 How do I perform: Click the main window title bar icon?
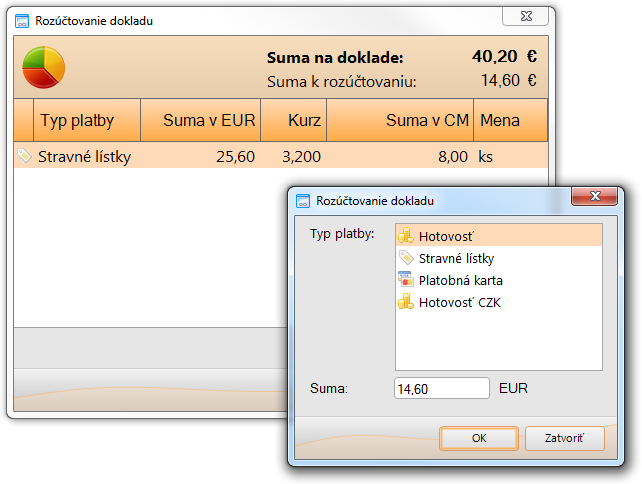tap(23, 20)
